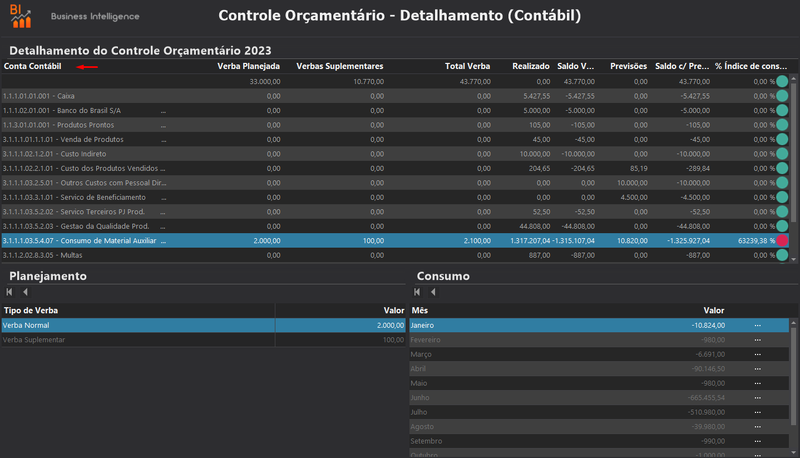Viewport: 800px width, 458px height.
Task: Open ellipsis for Junho consumption row
Action: coord(758,398)
